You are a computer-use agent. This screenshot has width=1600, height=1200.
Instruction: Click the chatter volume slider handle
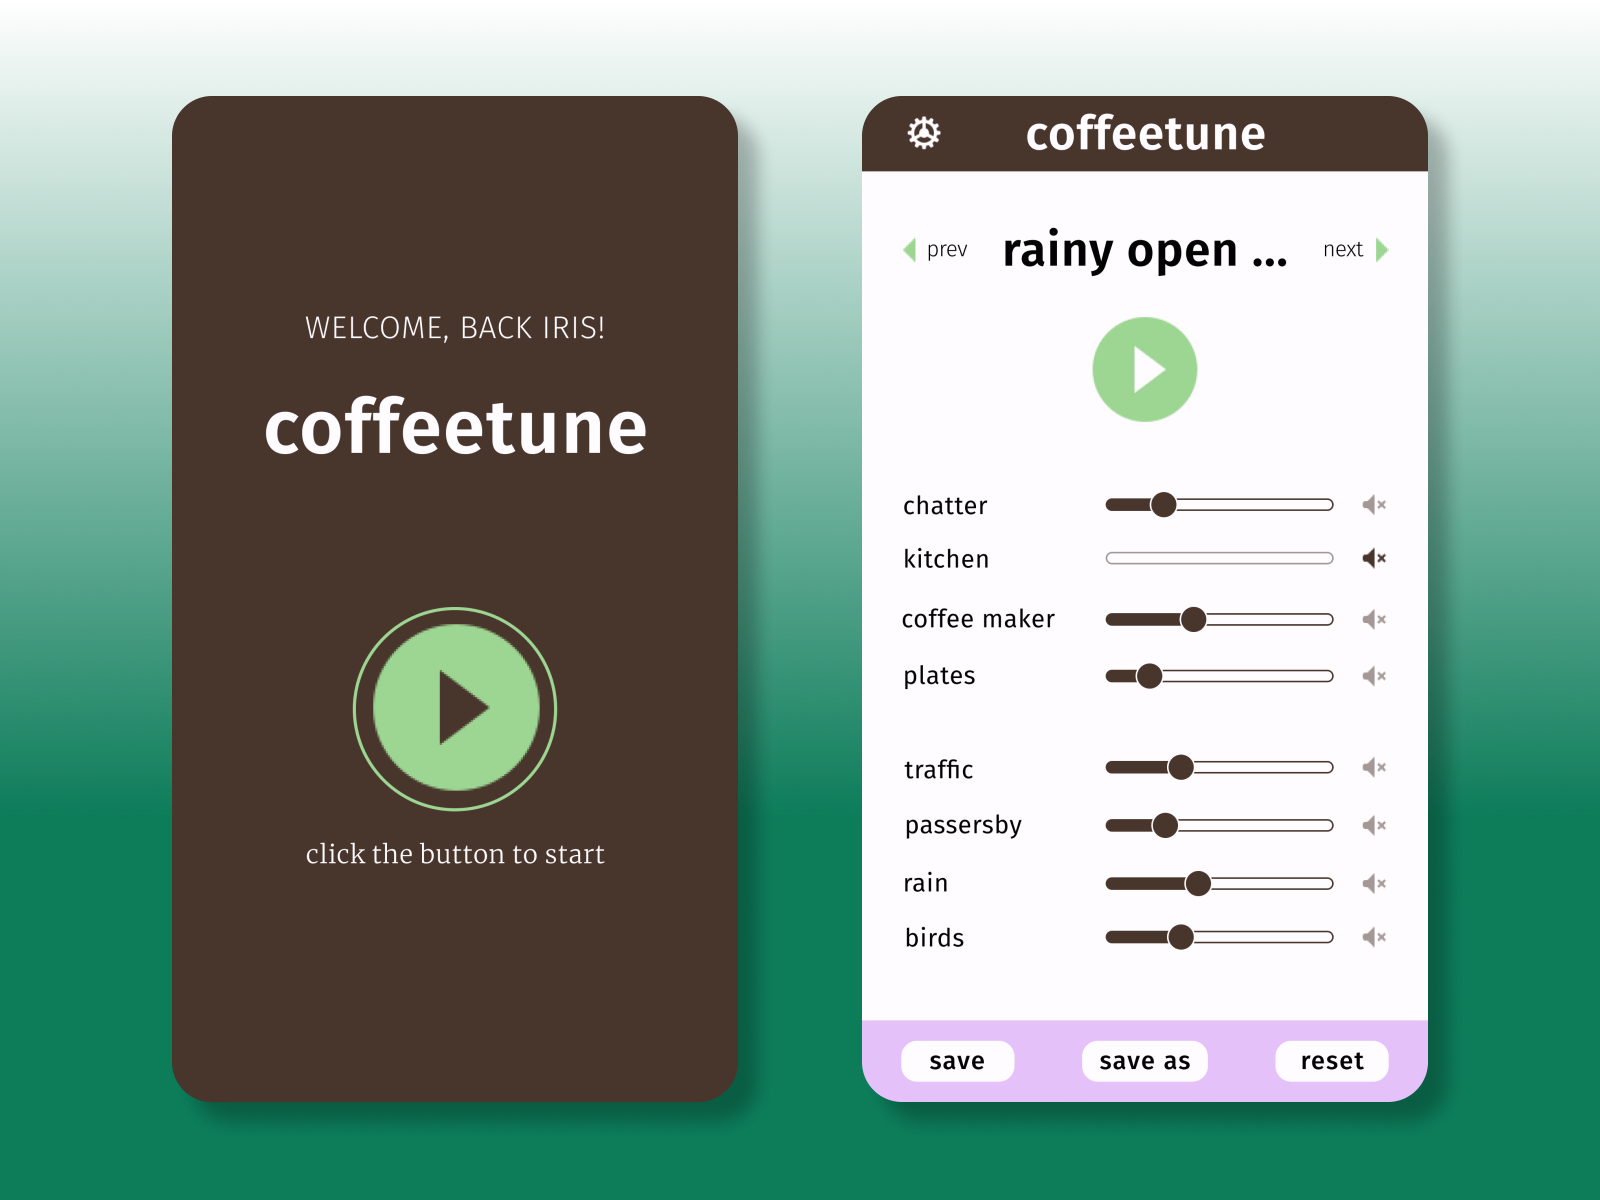pyautogui.click(x=1163, y=505)
